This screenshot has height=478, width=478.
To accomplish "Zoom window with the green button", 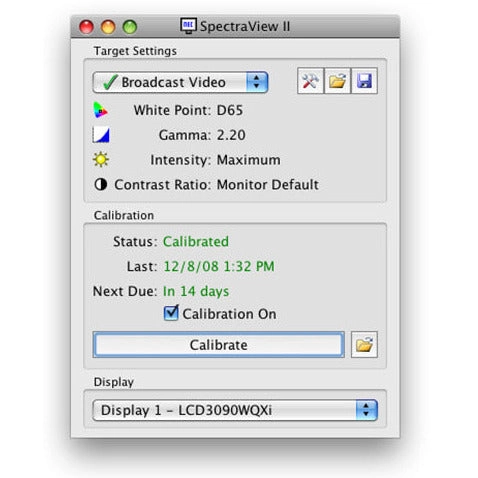I will tap(130, 27).
